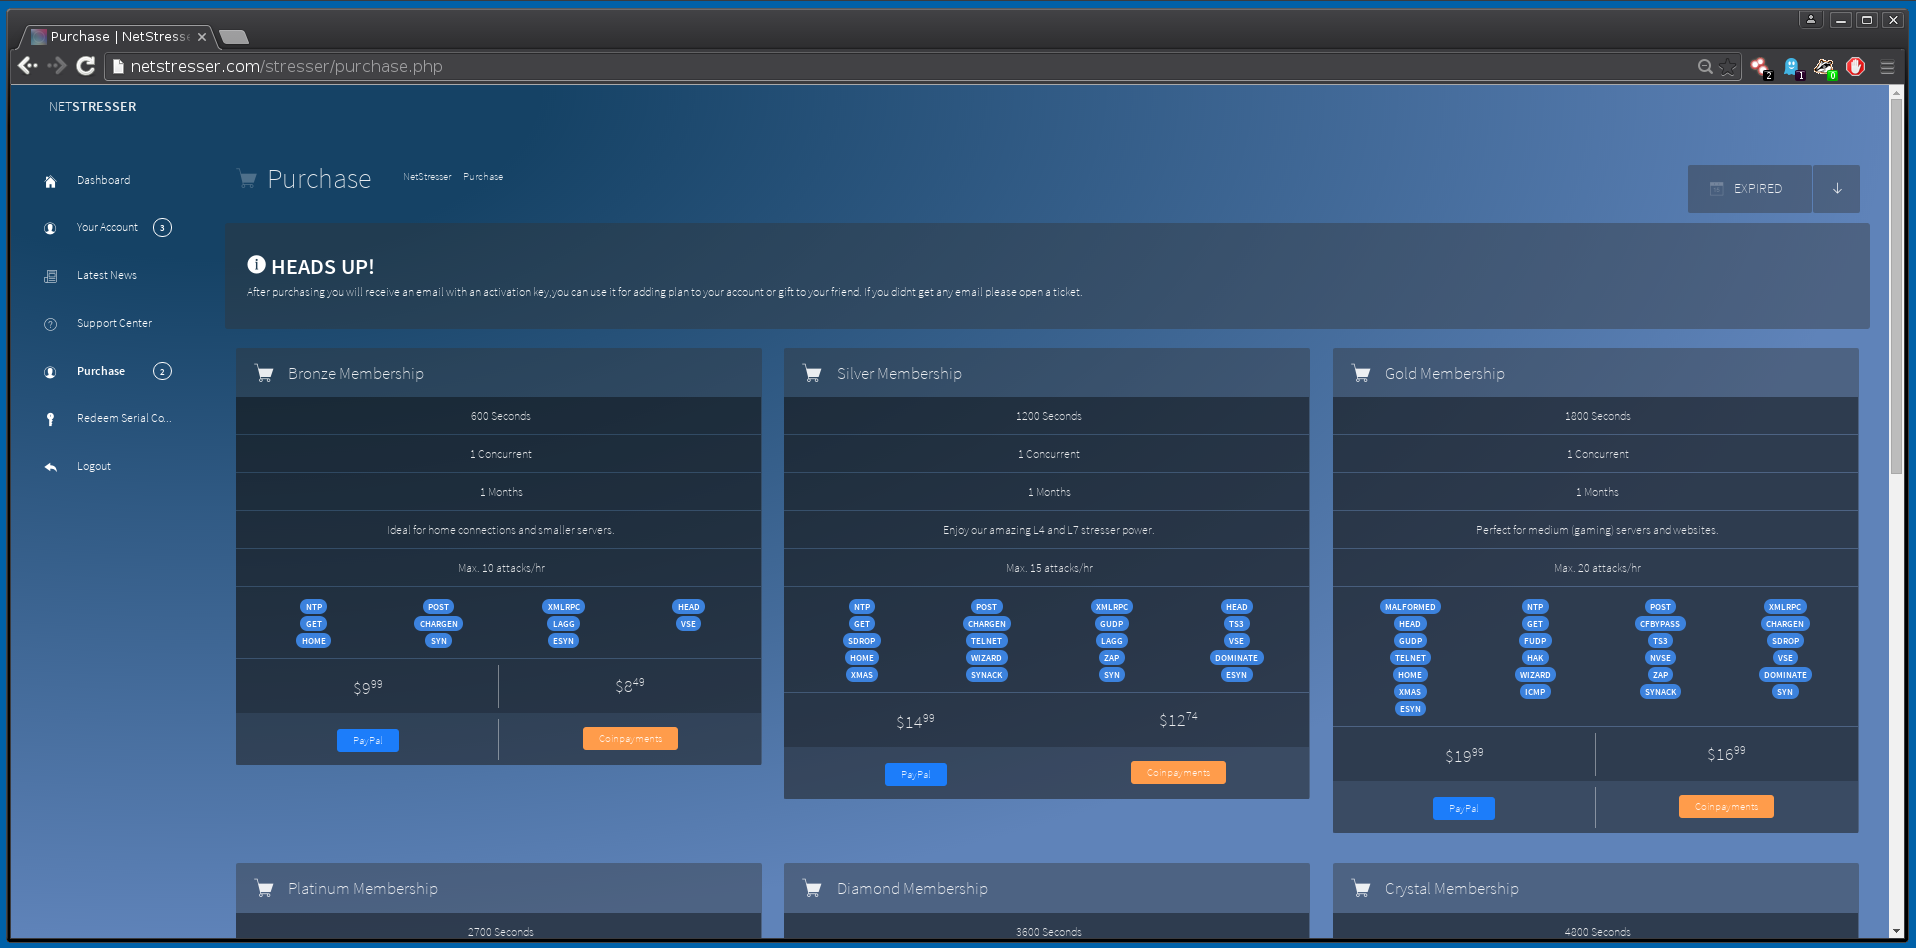Click the red extension icon in browser toolbar

(x=1856, y=67)
